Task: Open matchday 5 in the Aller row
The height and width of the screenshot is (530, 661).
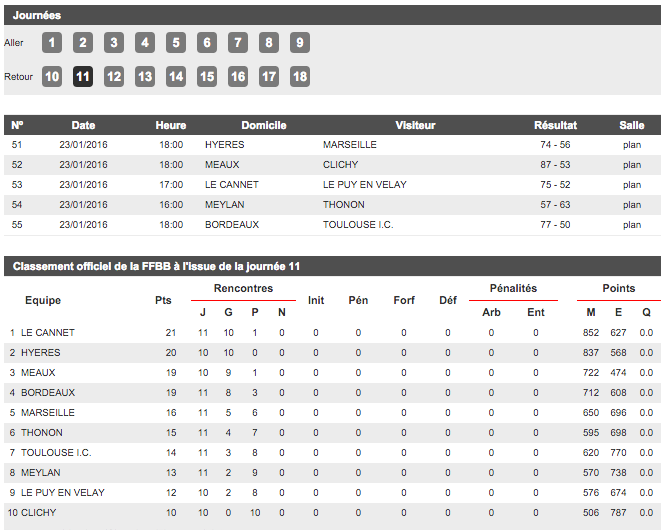Action: (x=176, y=43)
